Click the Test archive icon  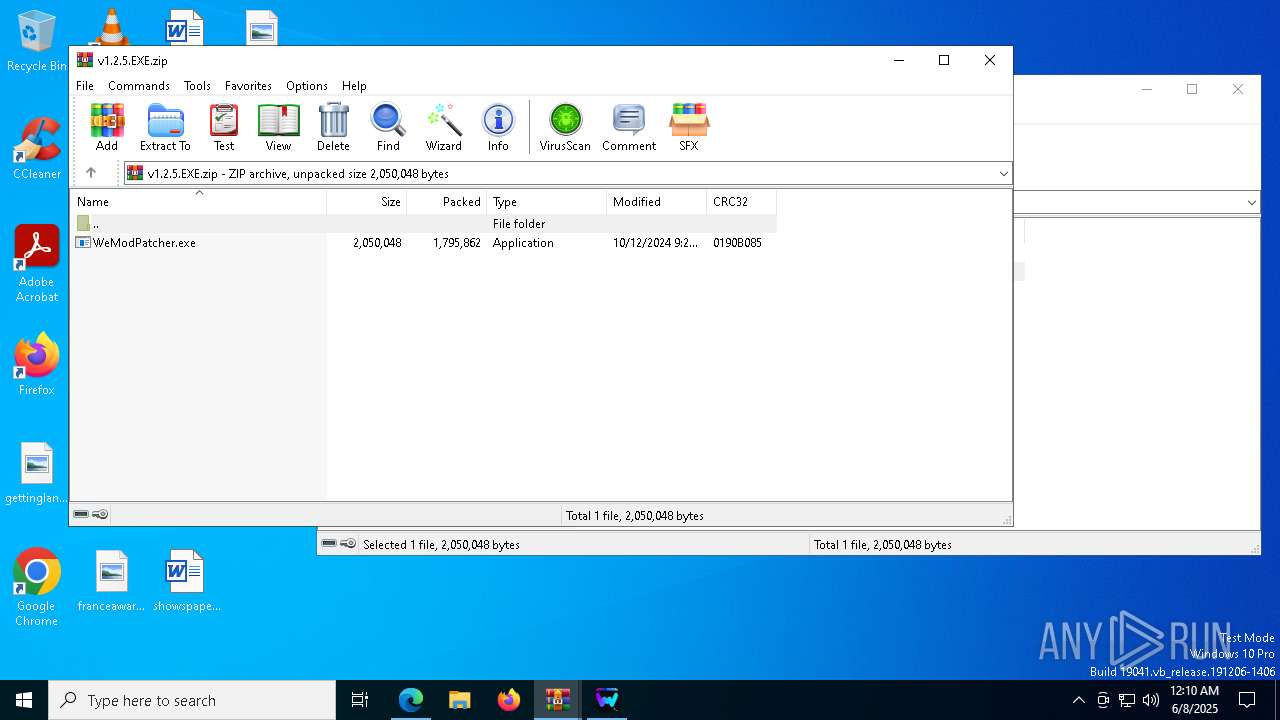click(x=224, y=127)
